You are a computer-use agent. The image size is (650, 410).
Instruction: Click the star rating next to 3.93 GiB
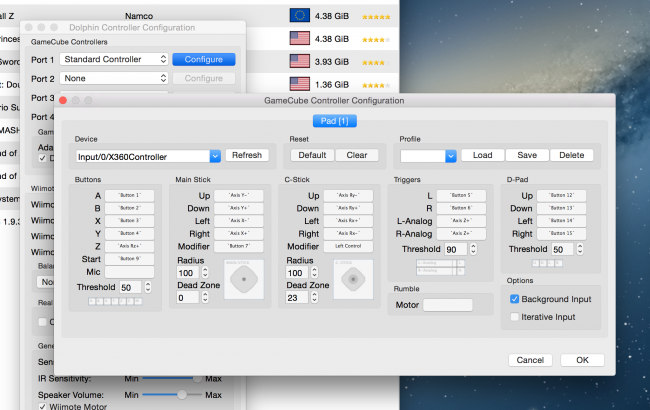tap(376, 63)
